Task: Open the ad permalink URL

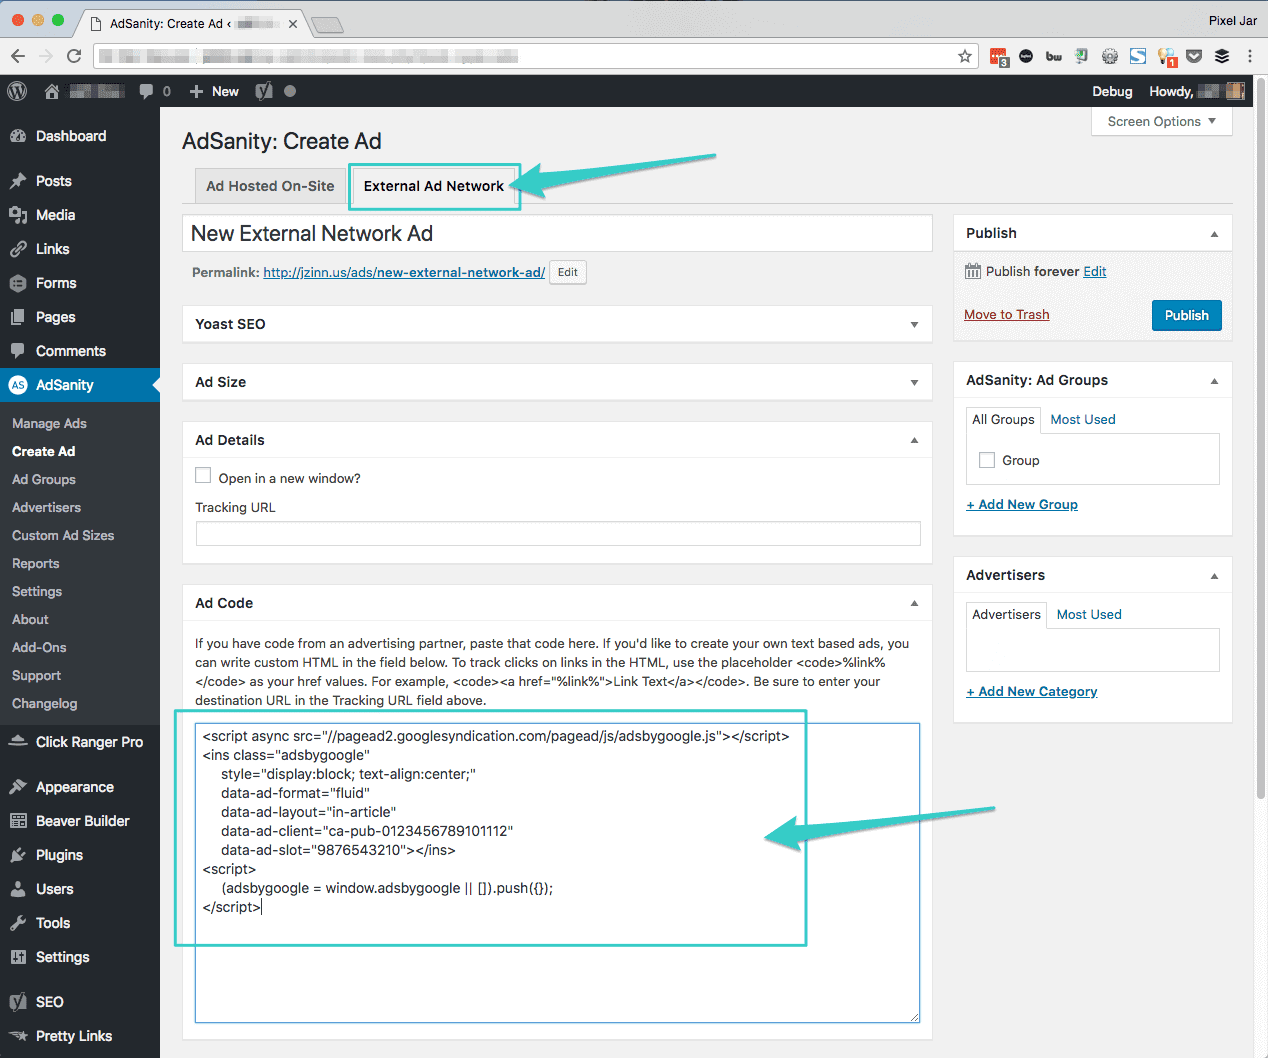Action: coord(404,272)
